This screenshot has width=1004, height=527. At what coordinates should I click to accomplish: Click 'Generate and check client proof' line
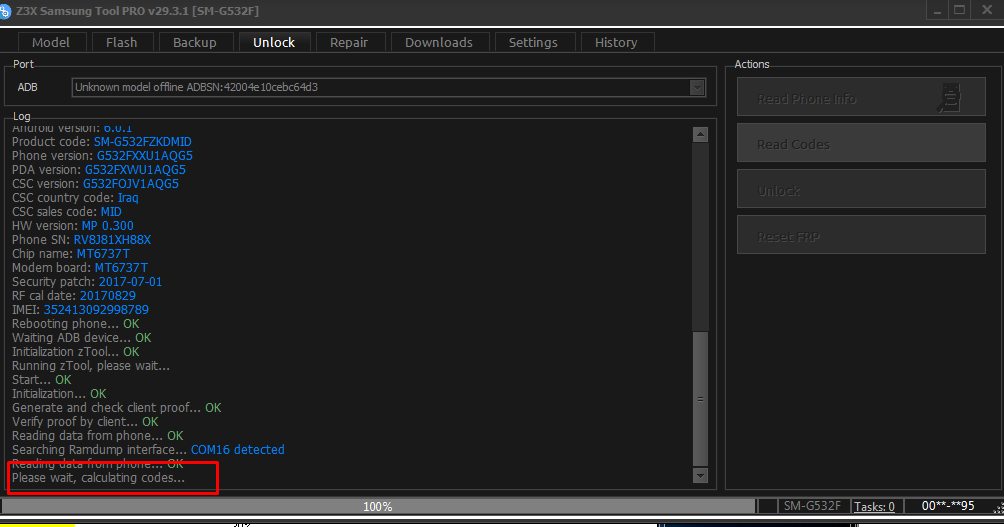(x=117, y=408)
